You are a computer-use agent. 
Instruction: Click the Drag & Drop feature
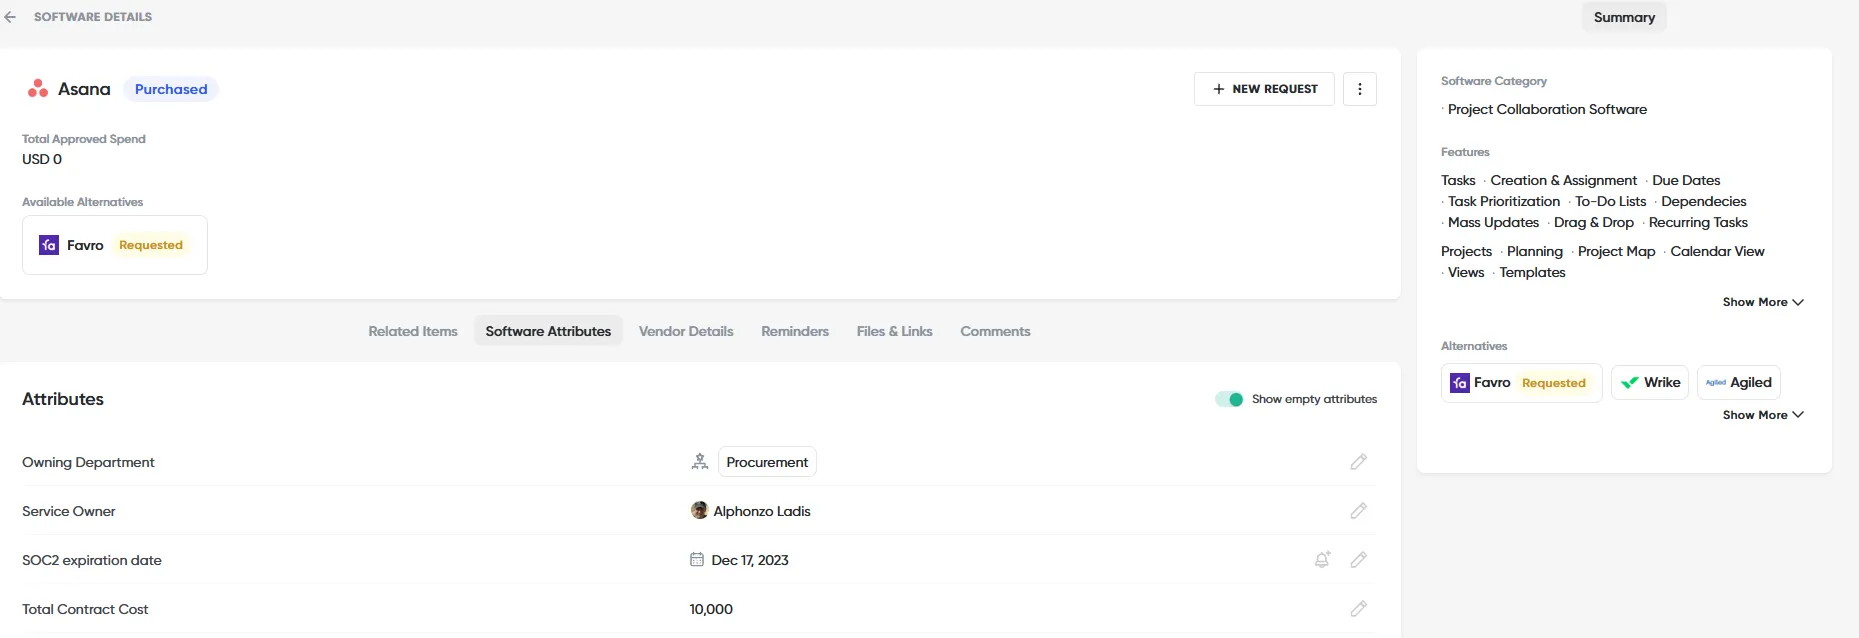point(1594,222)
